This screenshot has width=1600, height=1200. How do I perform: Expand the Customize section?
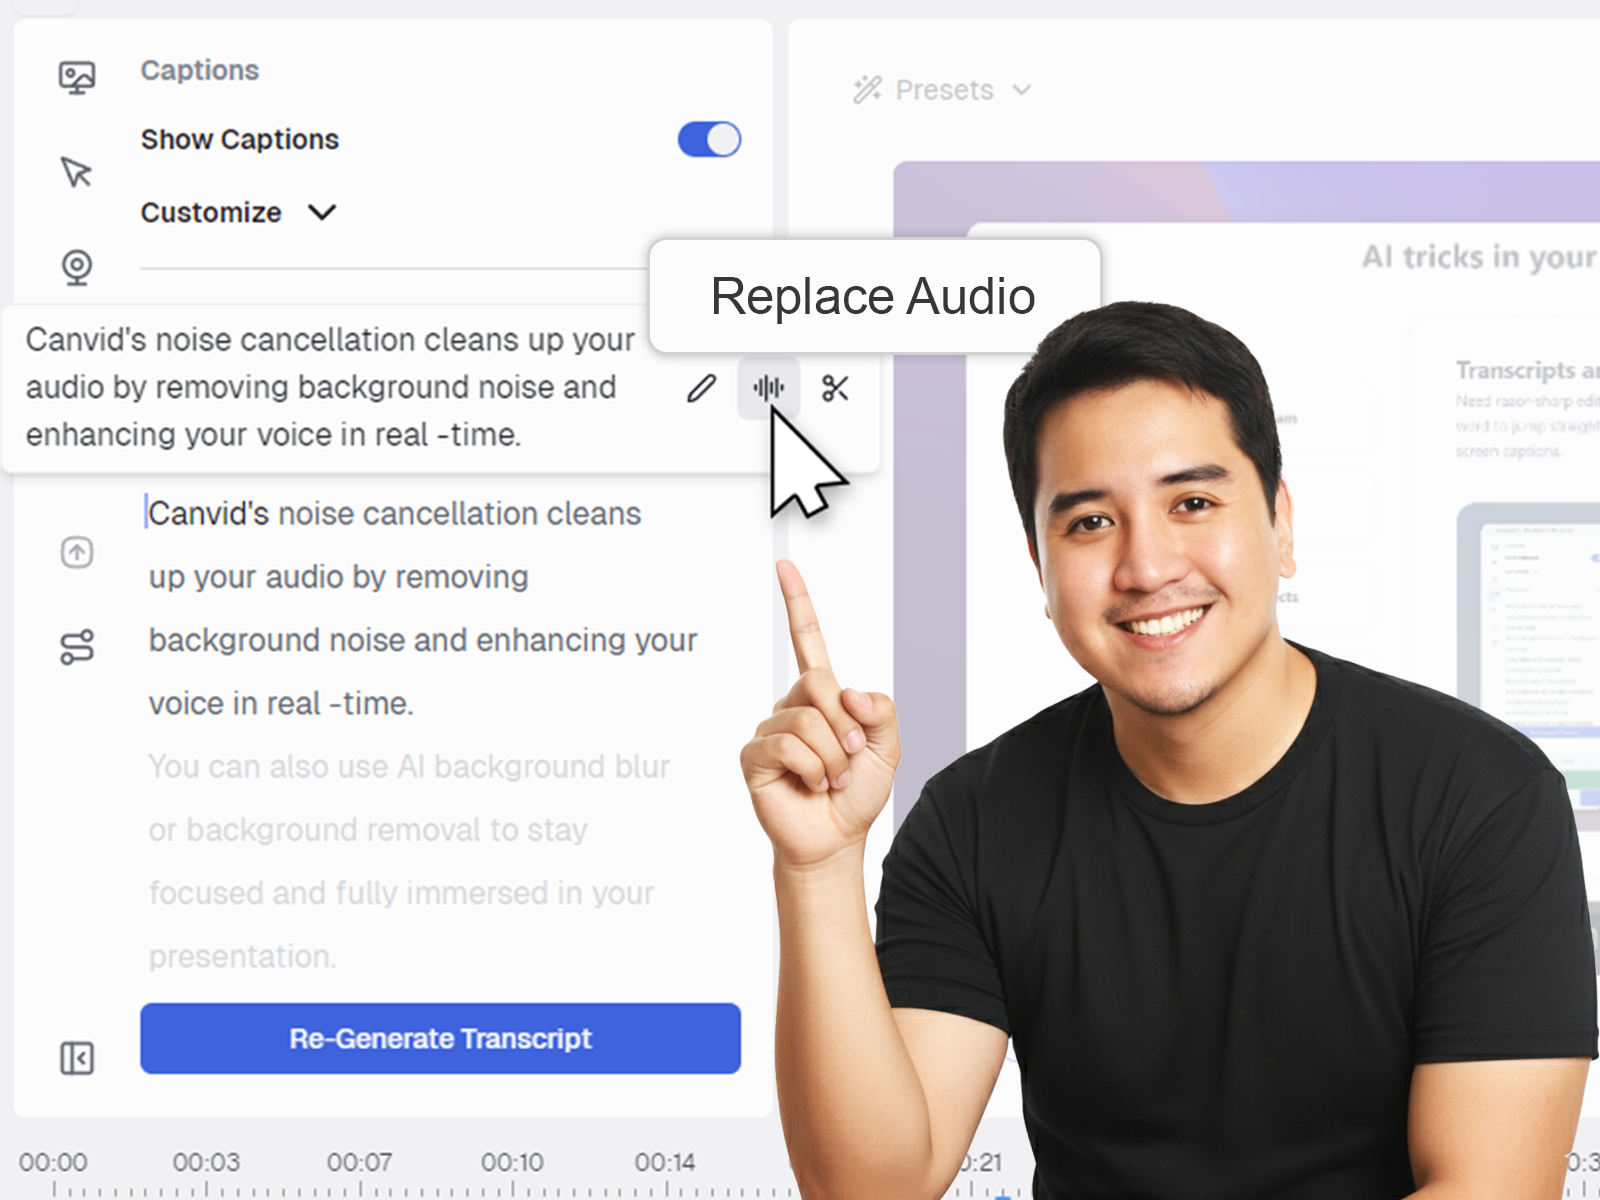click(322, 212)
